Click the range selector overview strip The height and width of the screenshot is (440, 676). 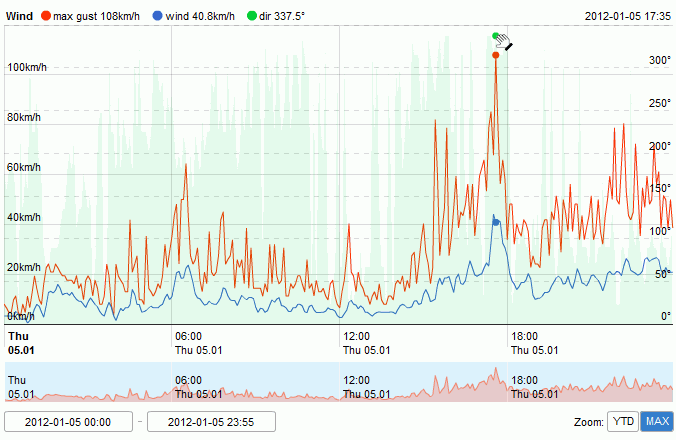tap(338, 382)
